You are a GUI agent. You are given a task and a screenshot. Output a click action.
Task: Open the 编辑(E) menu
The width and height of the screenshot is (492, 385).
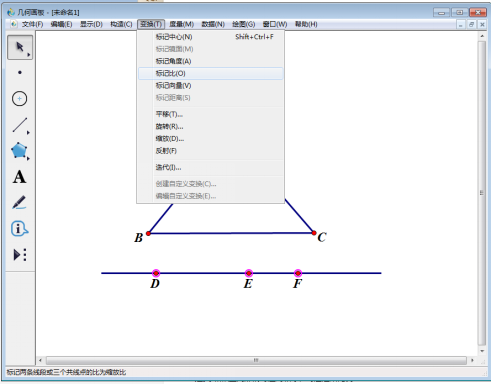coord(61,24)
